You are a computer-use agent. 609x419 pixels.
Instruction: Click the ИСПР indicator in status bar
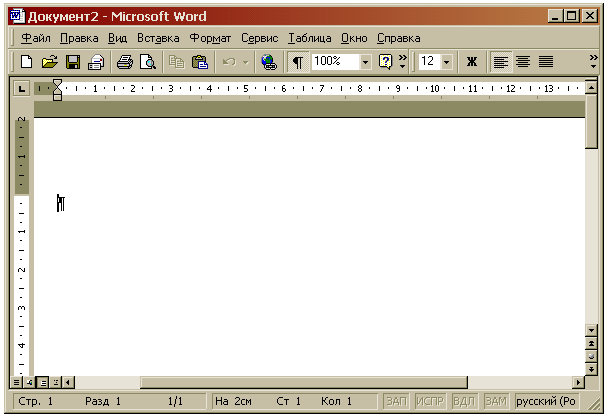point(430,401)
